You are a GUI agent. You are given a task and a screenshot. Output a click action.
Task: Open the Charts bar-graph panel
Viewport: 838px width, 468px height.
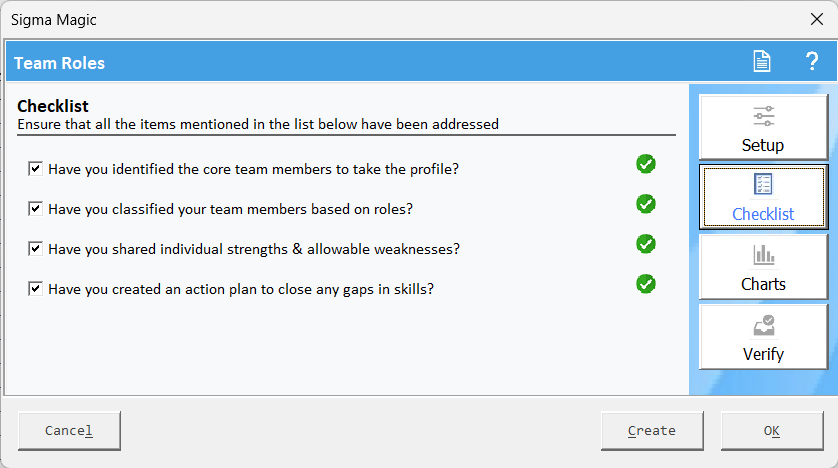point(763,267)
